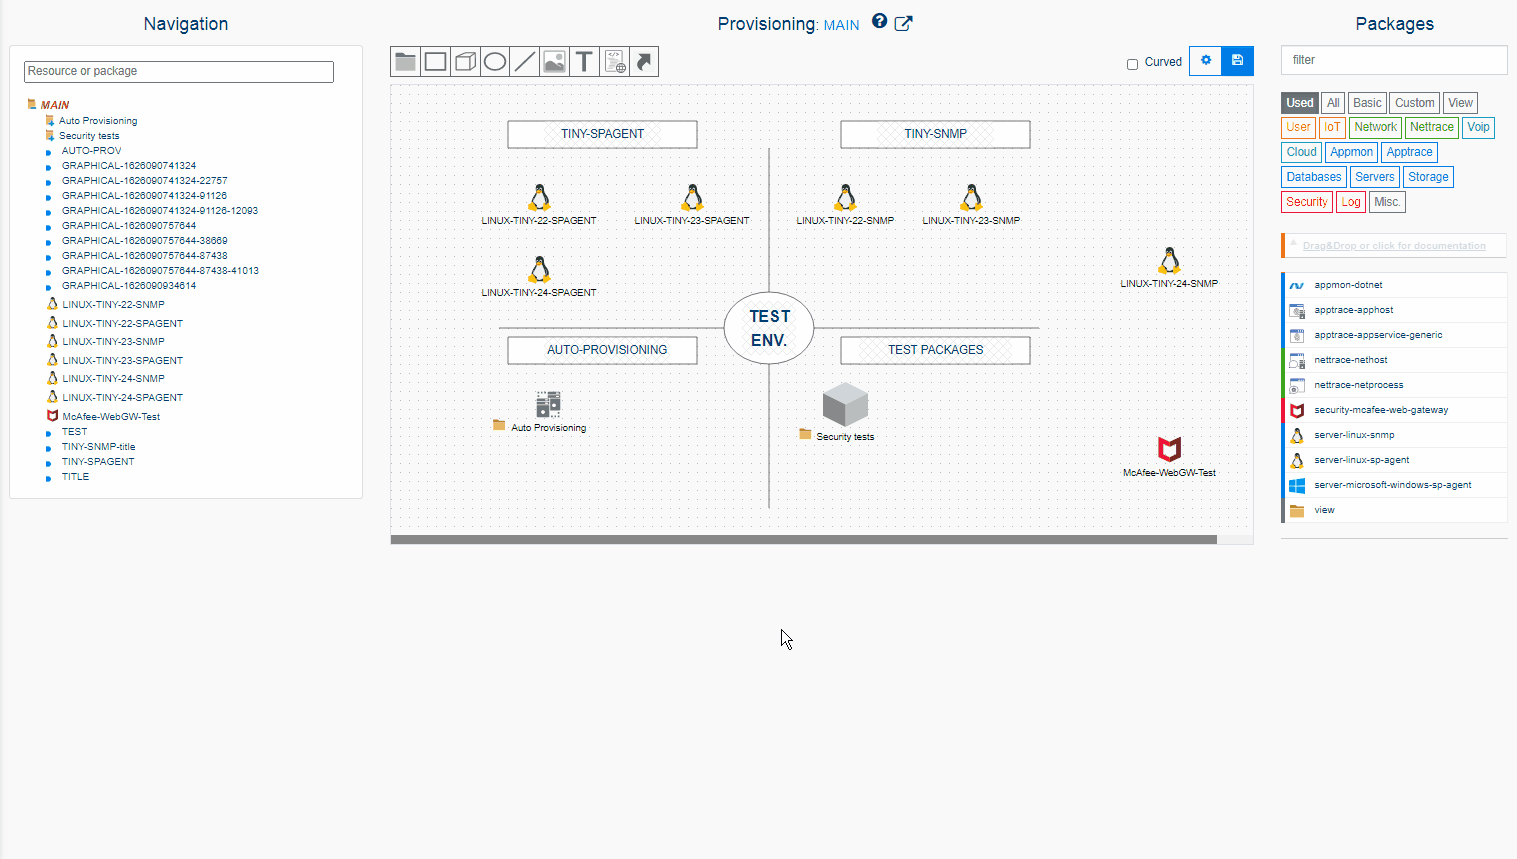This screenshot has width=1517, height=859.
Task: Select the 3D cube shape tool
Action: pyautogui.click(x=465, y=62)
